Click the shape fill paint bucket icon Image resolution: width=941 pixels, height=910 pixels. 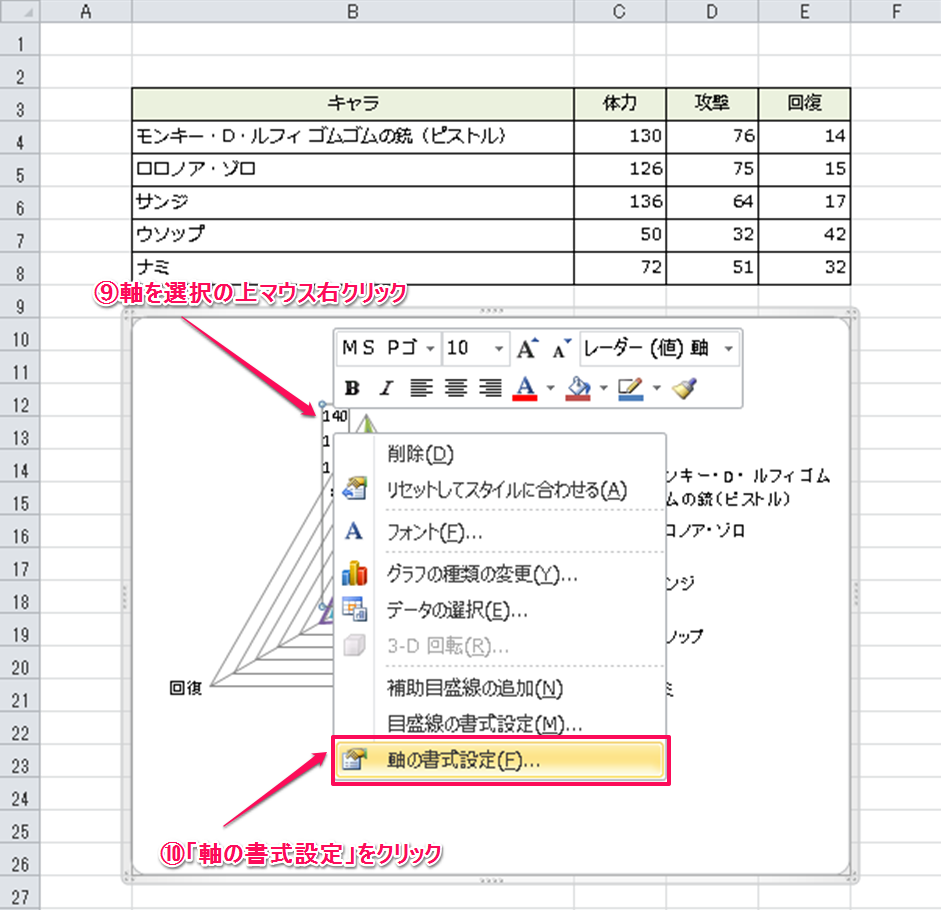pos(577,388)
